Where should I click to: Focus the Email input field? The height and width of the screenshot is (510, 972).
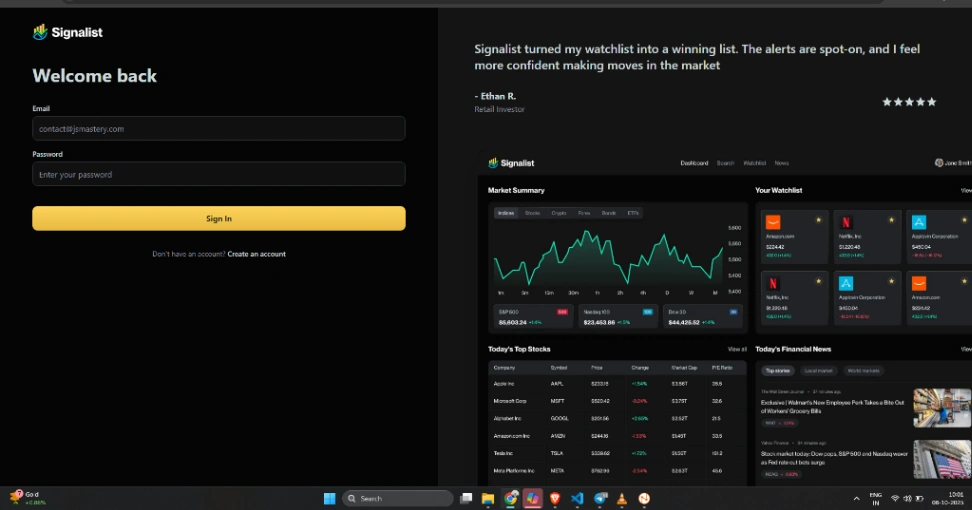[x=218, y=129]
